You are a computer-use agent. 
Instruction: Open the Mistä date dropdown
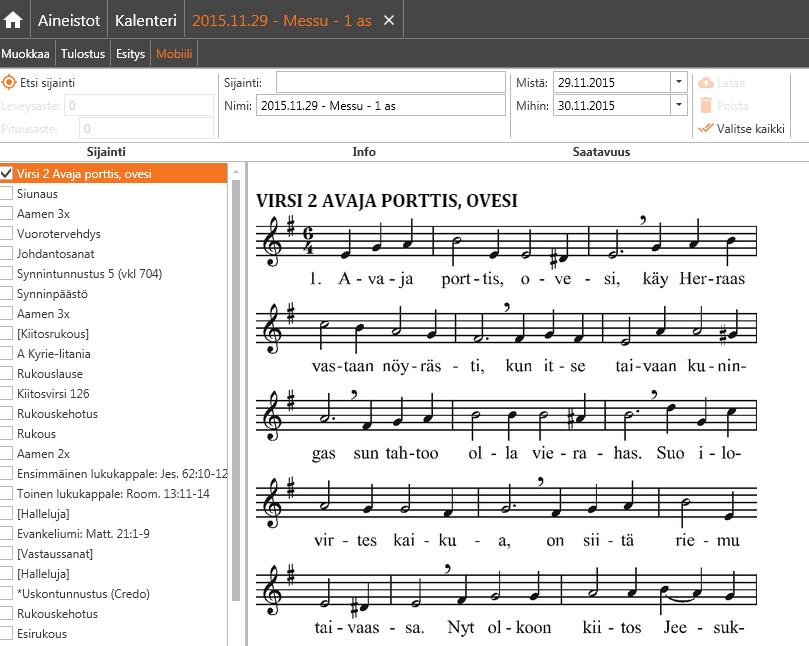click(679, 82)
